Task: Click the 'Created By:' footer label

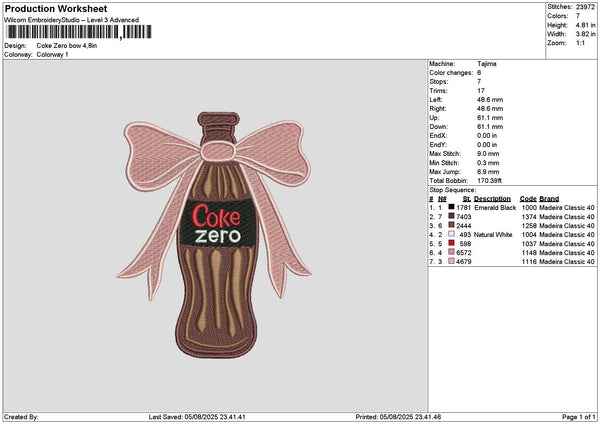Action: coord(21,417)
